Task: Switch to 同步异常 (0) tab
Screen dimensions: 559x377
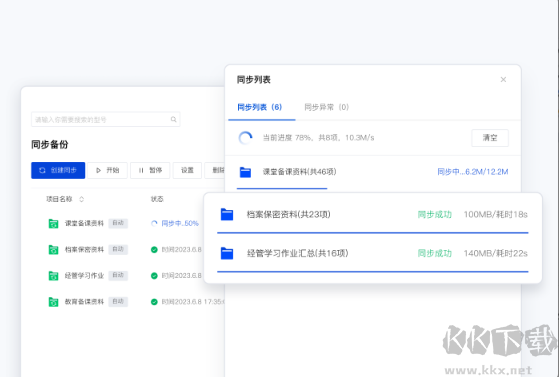Action: pos(327,107)
